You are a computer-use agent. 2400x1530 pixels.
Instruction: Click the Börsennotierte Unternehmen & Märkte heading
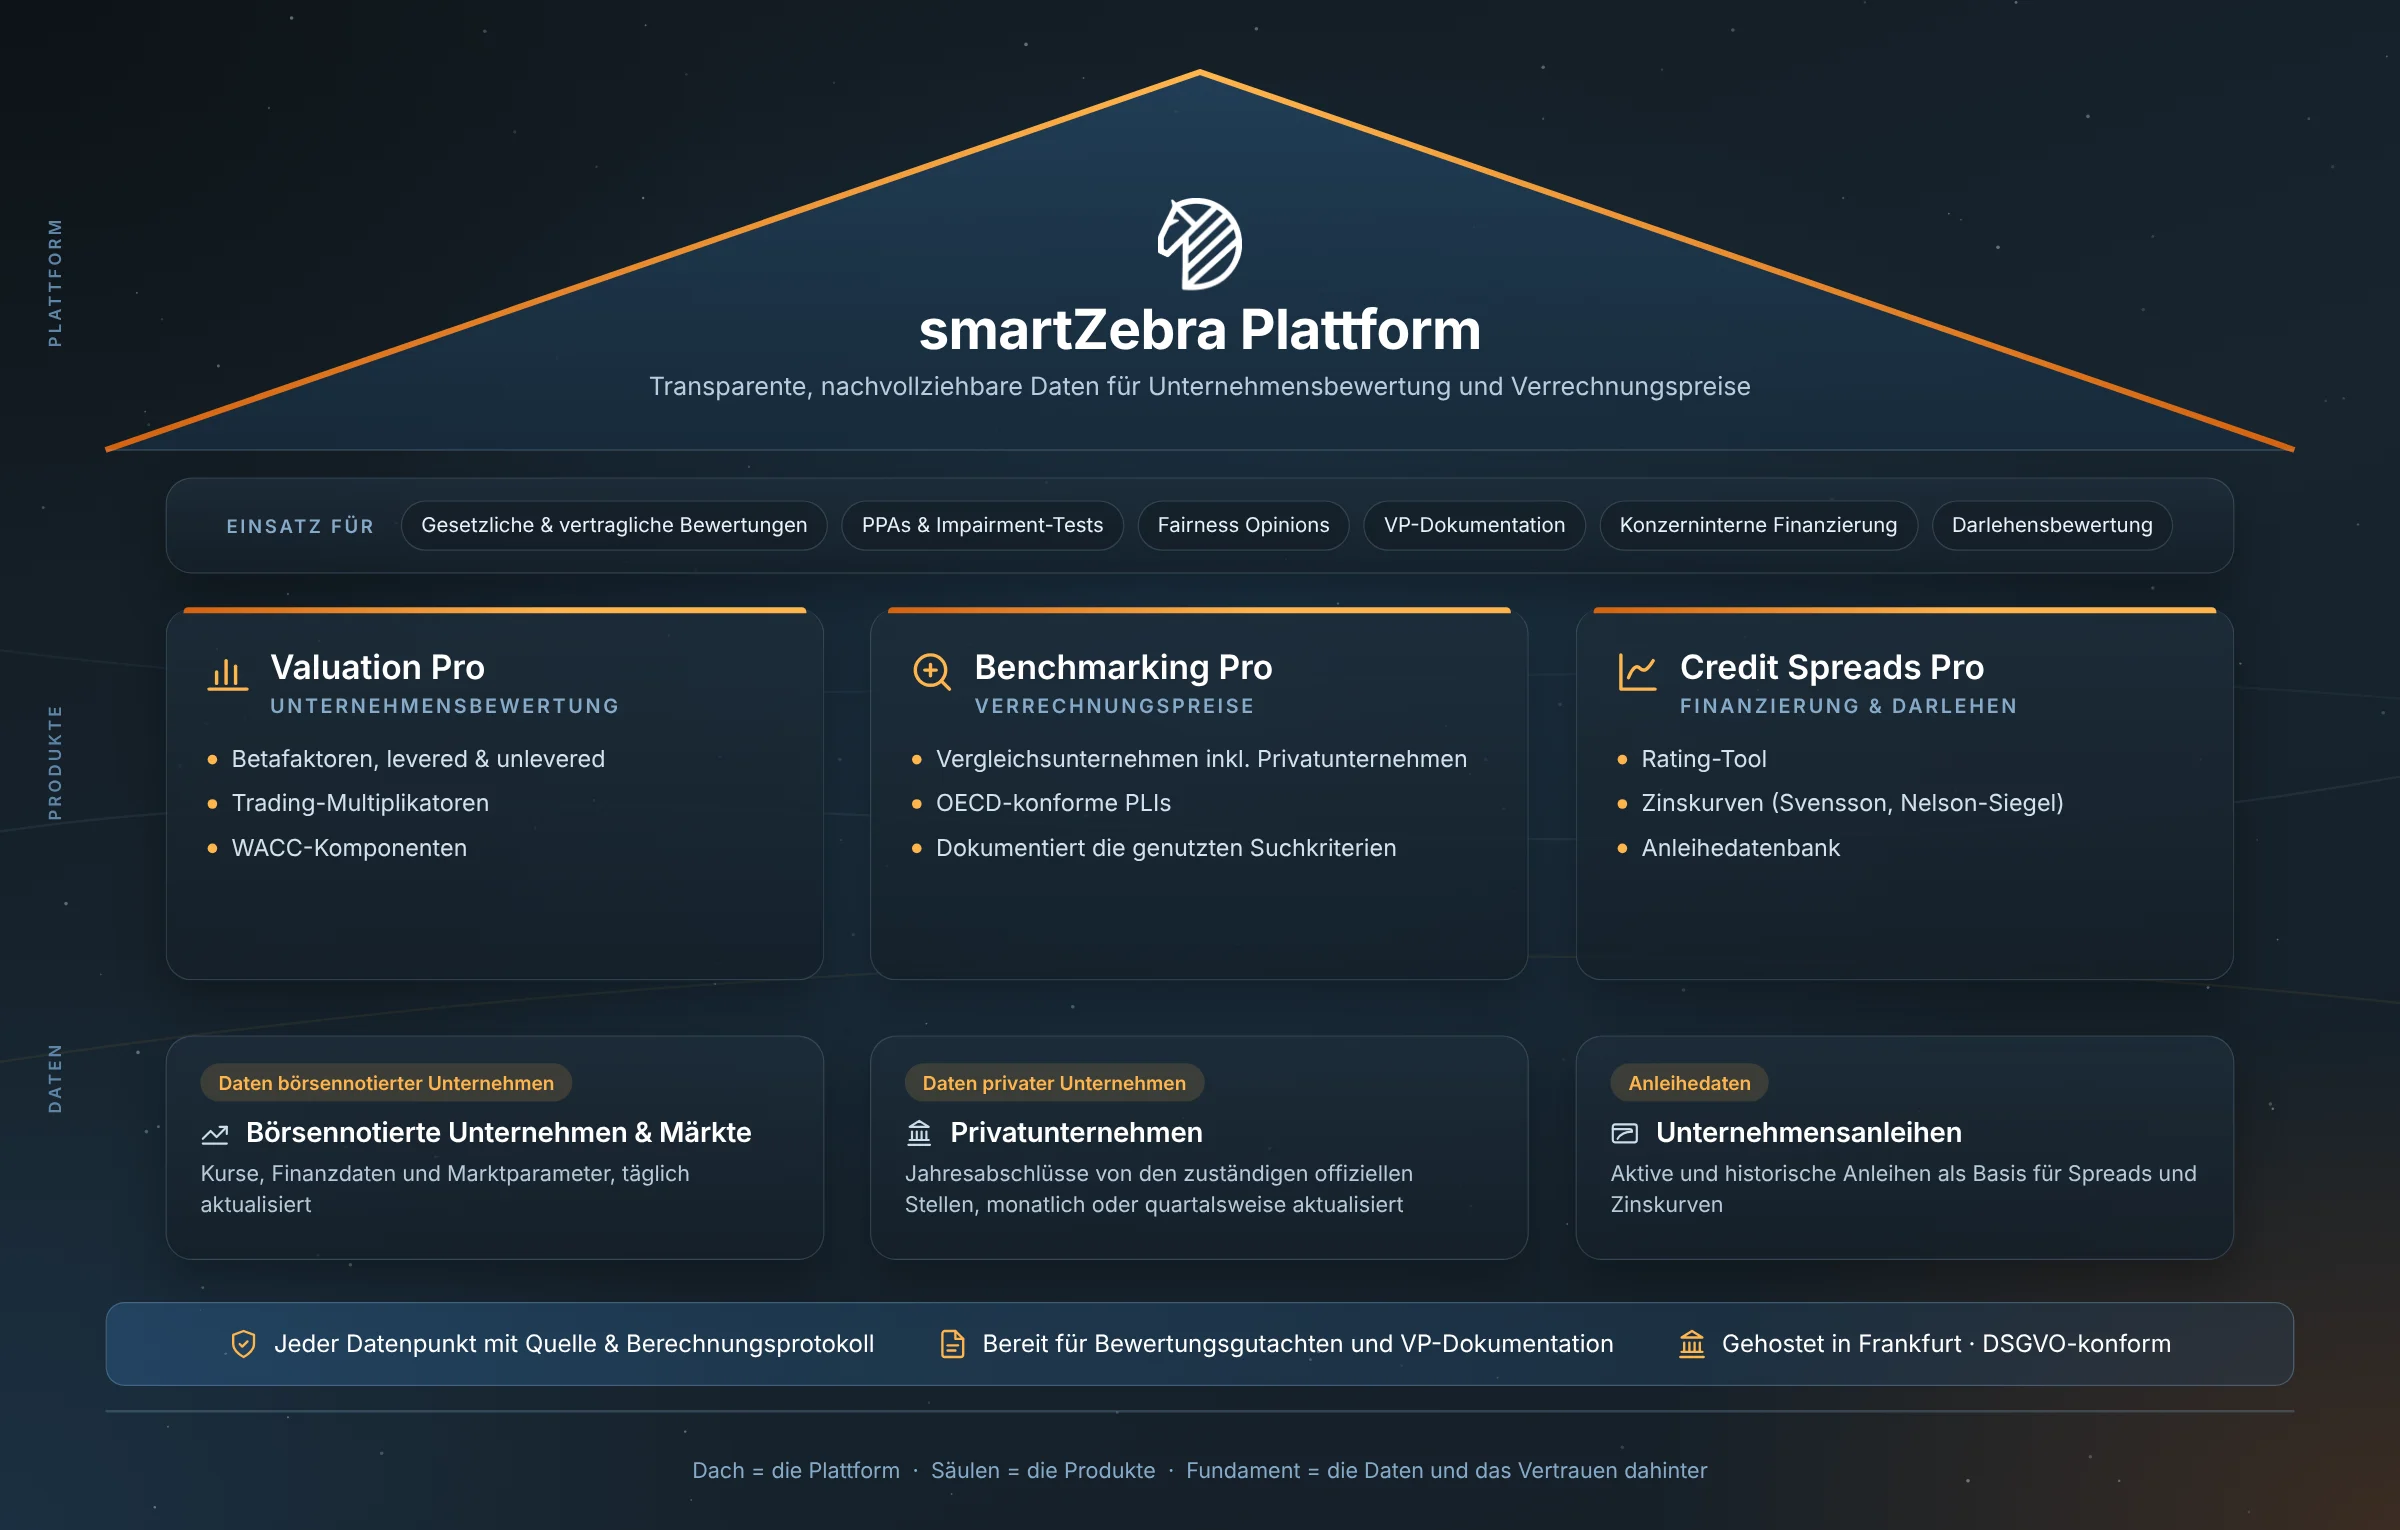pyautogui.click(x=498, y=1133)
